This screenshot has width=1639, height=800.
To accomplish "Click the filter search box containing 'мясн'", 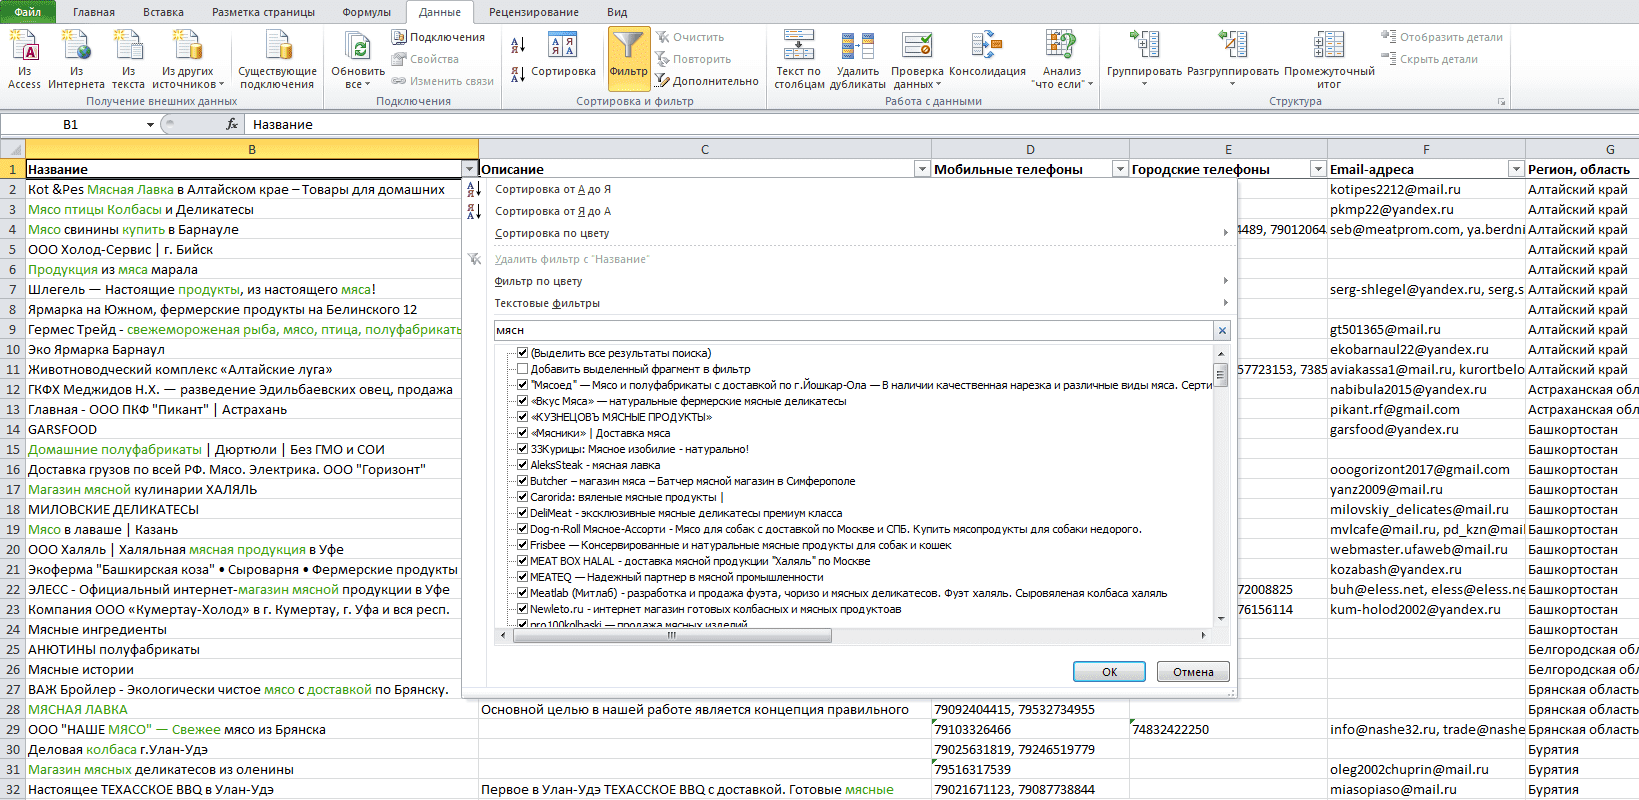I will [854, 330].
